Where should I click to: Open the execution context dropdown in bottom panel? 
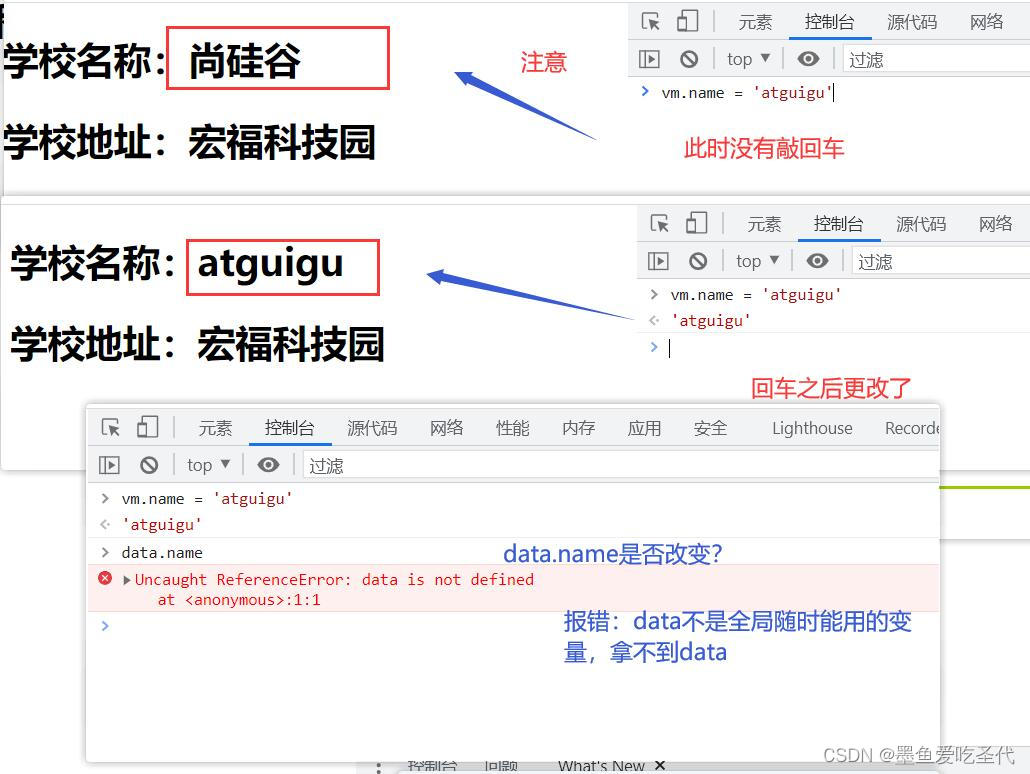(x=208, y=464)
